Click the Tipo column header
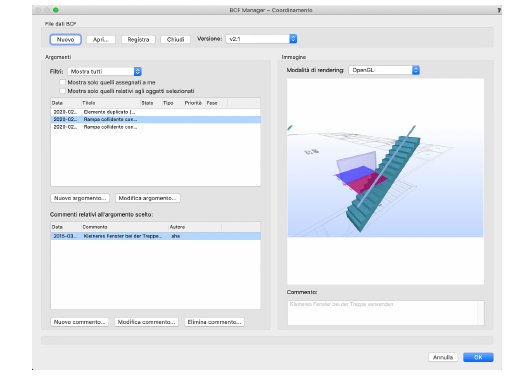The height and width of the screenshot is (383, 528). pyautogui.click(x=172, y=103)
